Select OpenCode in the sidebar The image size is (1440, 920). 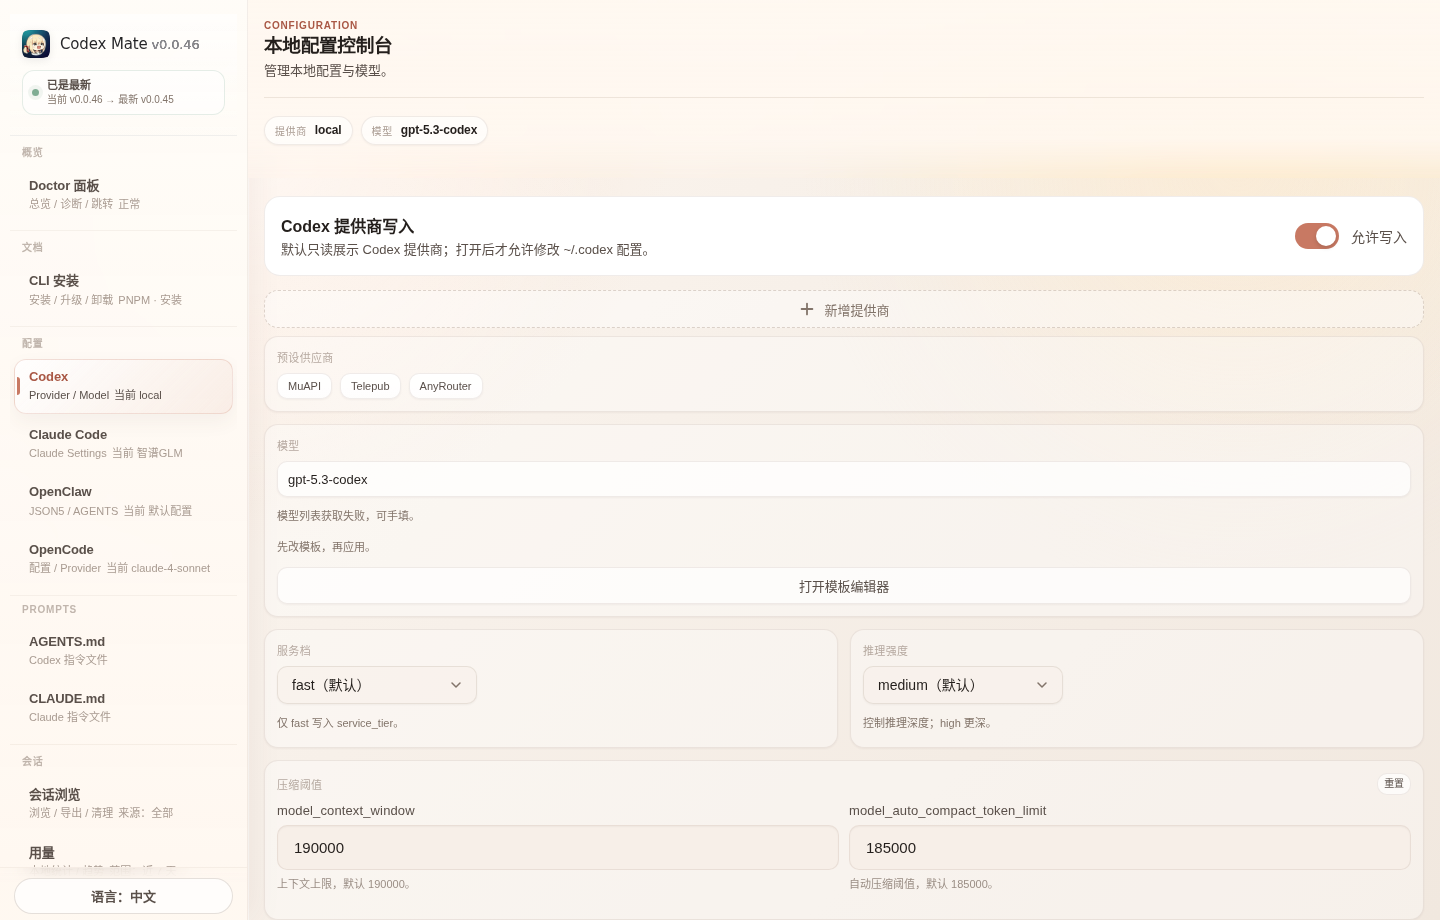(124, 558)
